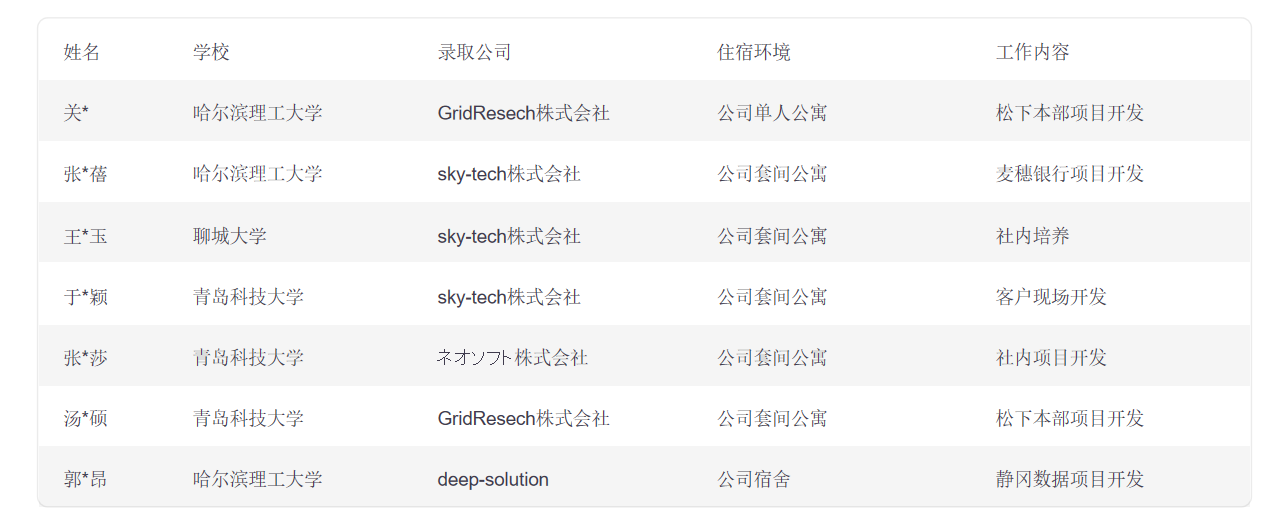Click the 聊城大学 school cell
Viewport: 1263px width, 518px height.
[x=230, y=236]
